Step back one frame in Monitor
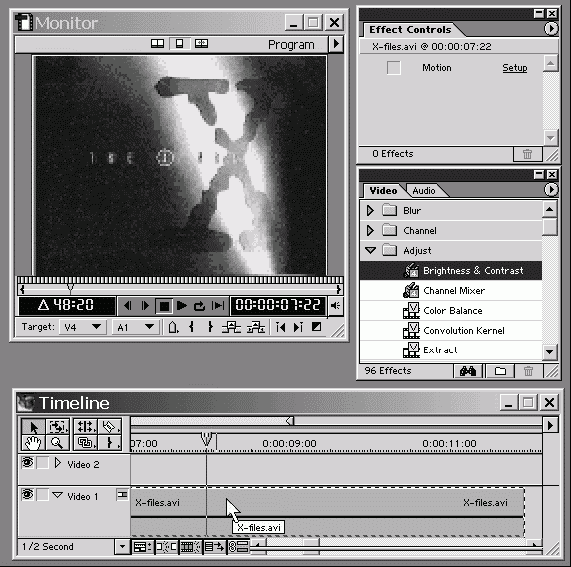This screenshot has width=571, height=567. [127, 306]
